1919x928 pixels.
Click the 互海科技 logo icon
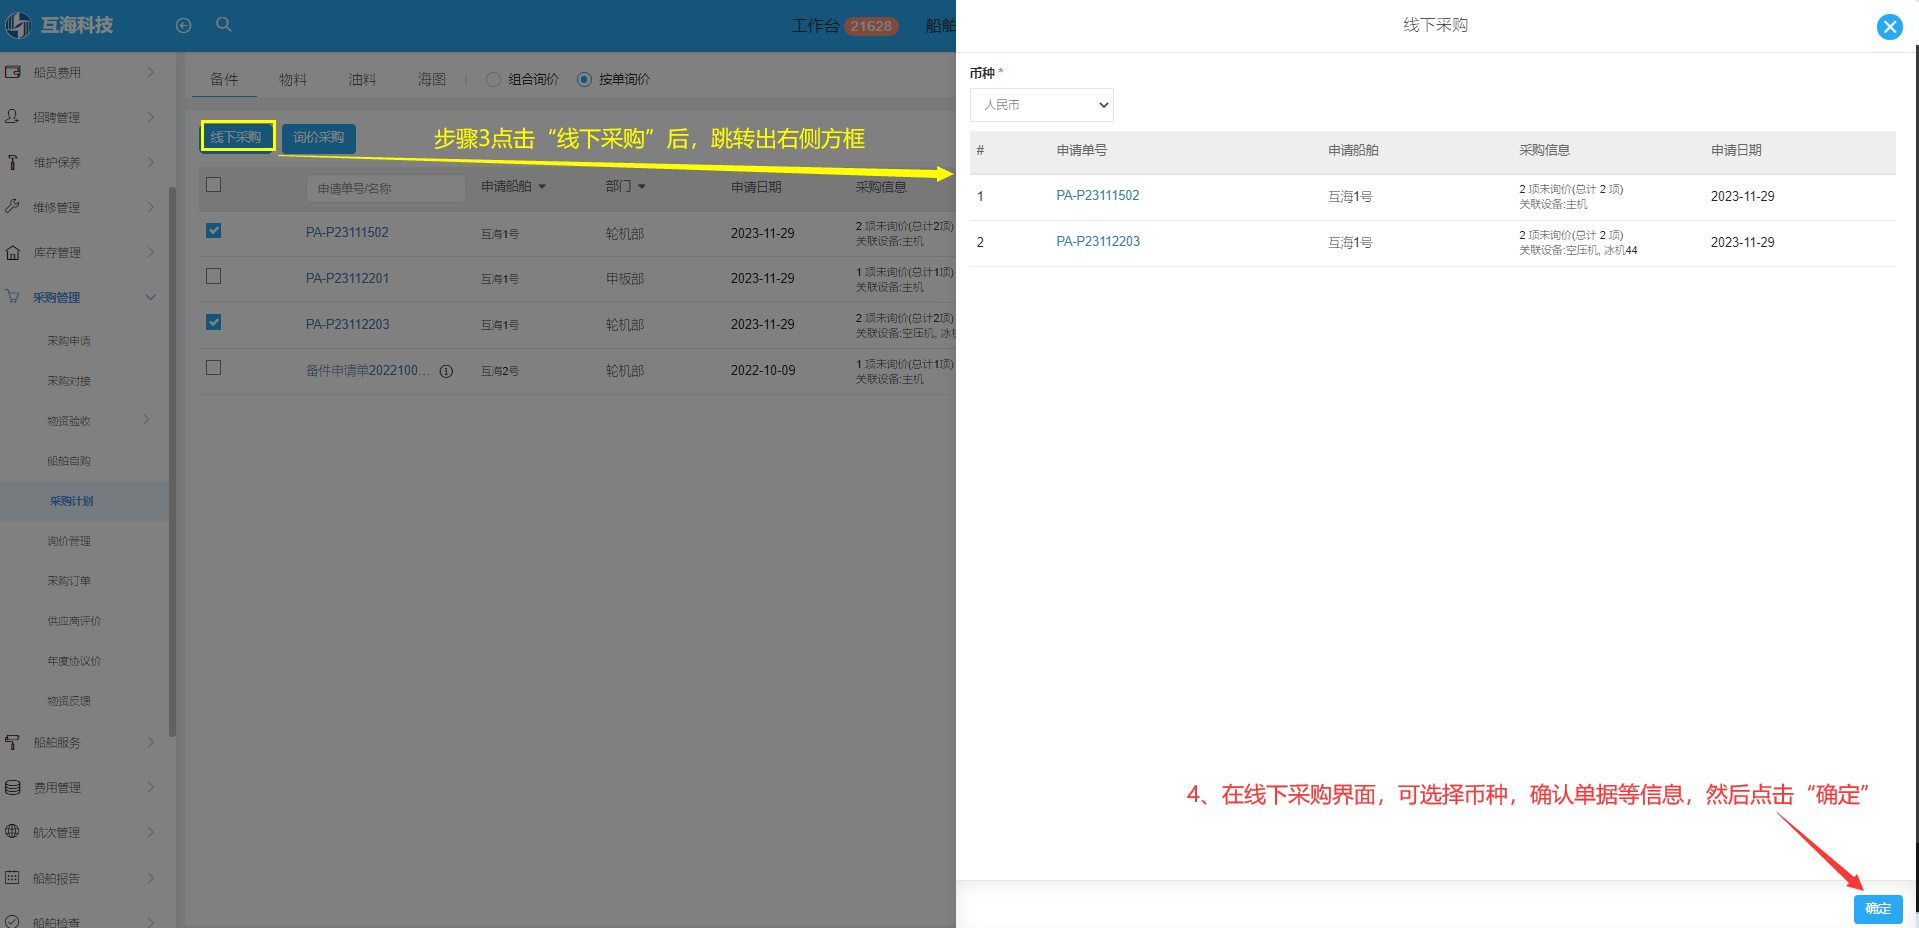[18, 25]
